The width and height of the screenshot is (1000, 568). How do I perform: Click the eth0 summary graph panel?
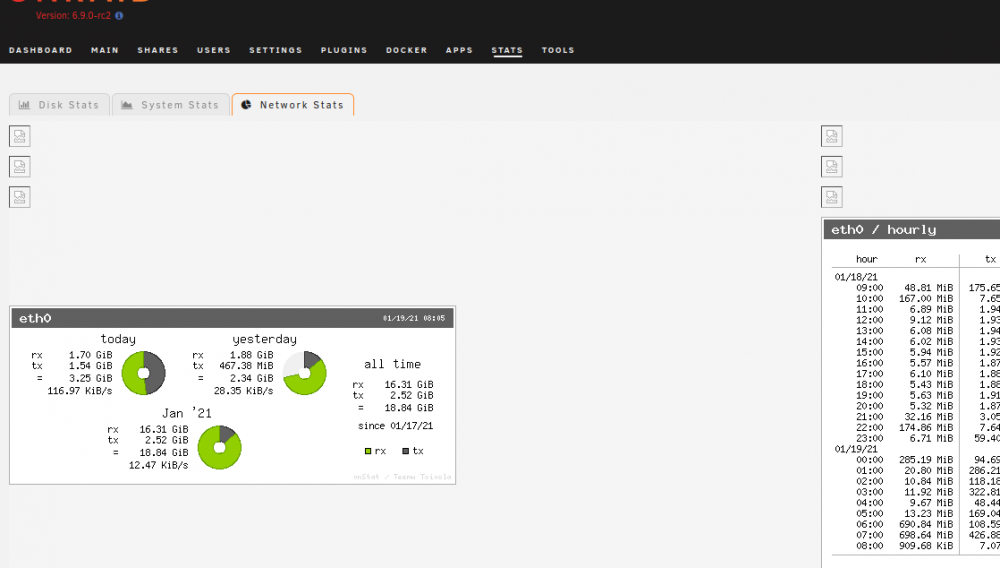[x=232, y=395]
